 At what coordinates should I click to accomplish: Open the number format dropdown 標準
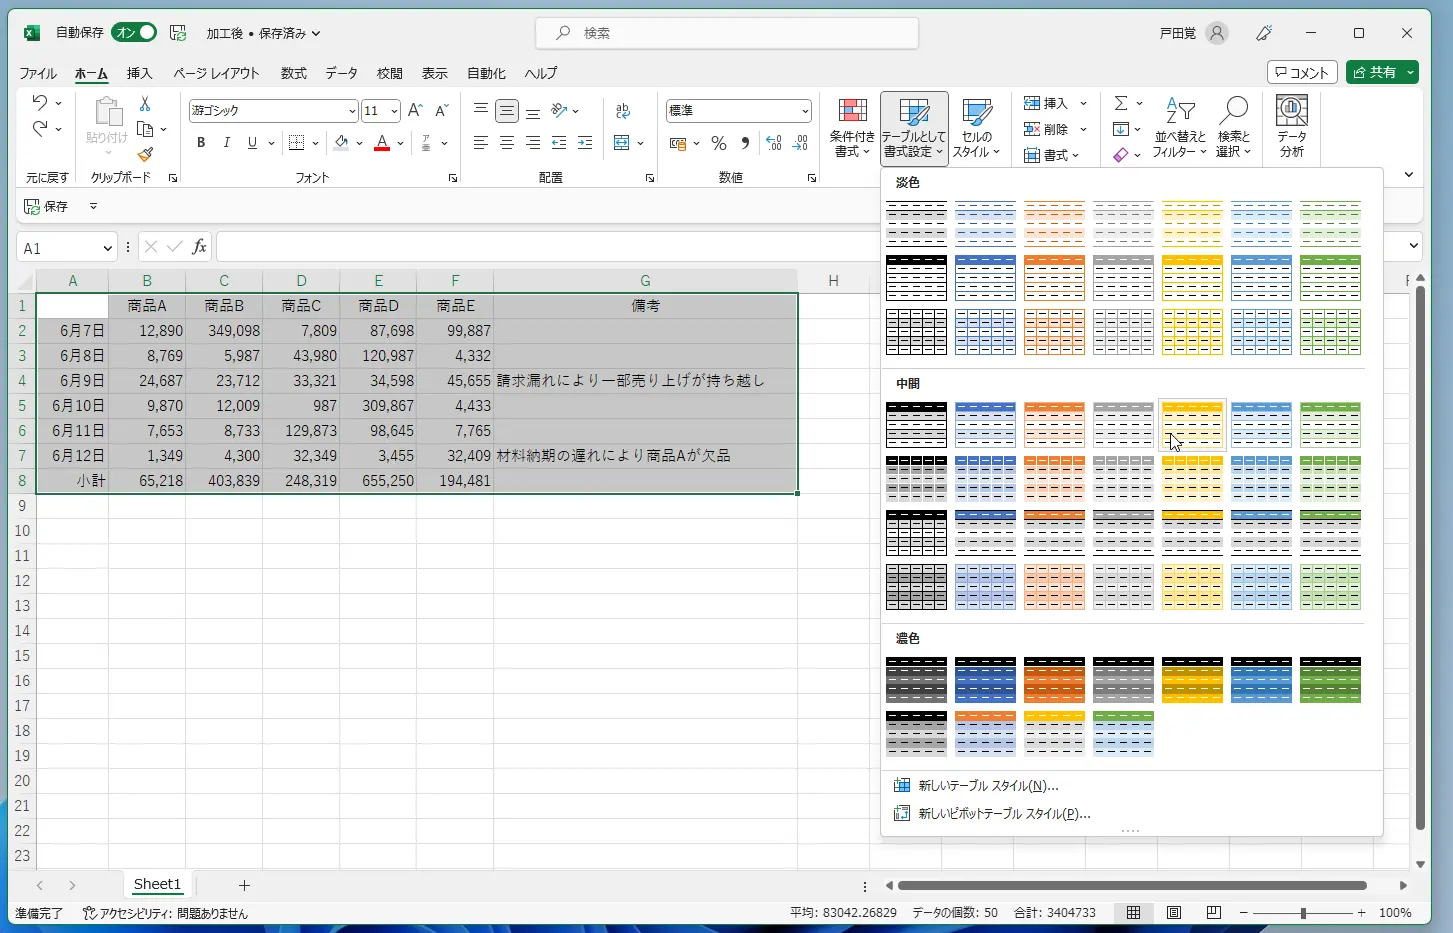[x=805, y=111]
